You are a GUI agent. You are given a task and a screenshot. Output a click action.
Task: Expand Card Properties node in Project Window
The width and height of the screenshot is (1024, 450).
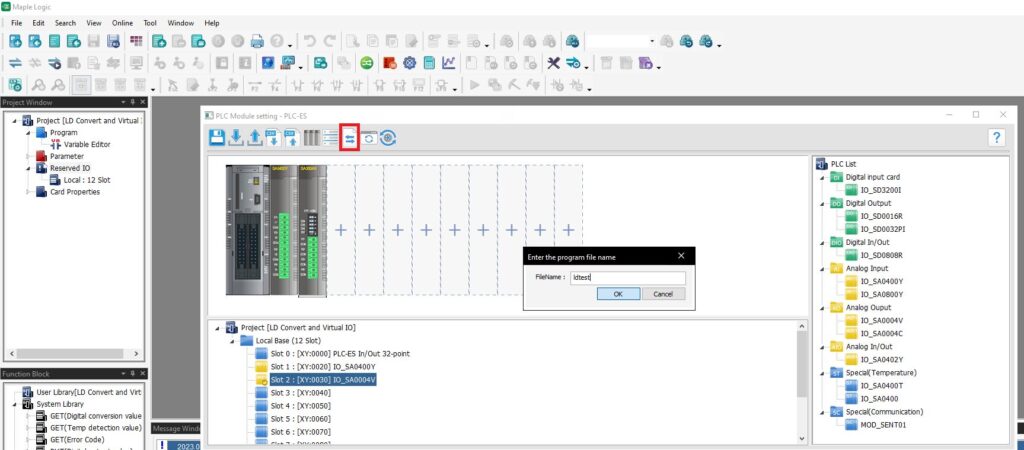(27, 192)
